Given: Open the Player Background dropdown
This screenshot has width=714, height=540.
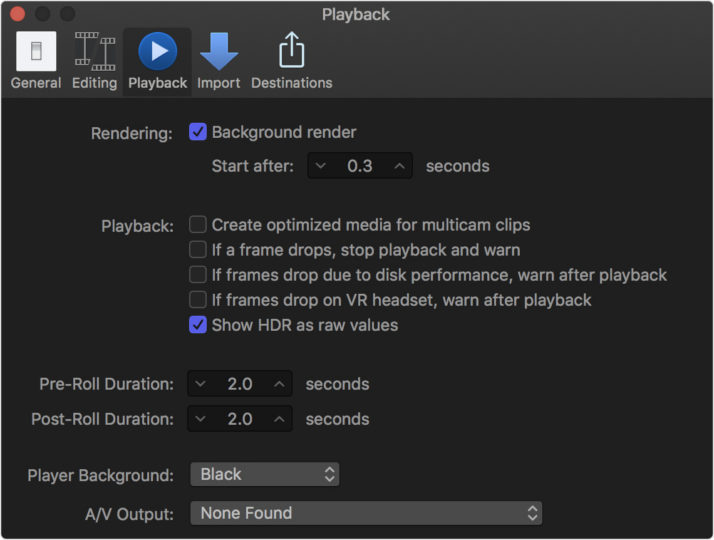Looking at the screenshot, I should (265, 474).
